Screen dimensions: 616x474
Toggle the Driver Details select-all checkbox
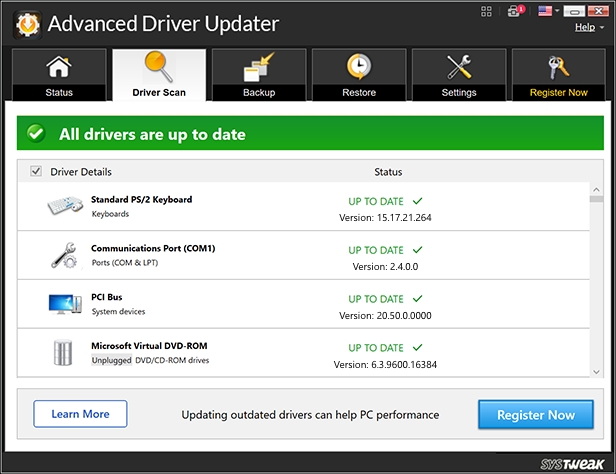tap(36, 171)
